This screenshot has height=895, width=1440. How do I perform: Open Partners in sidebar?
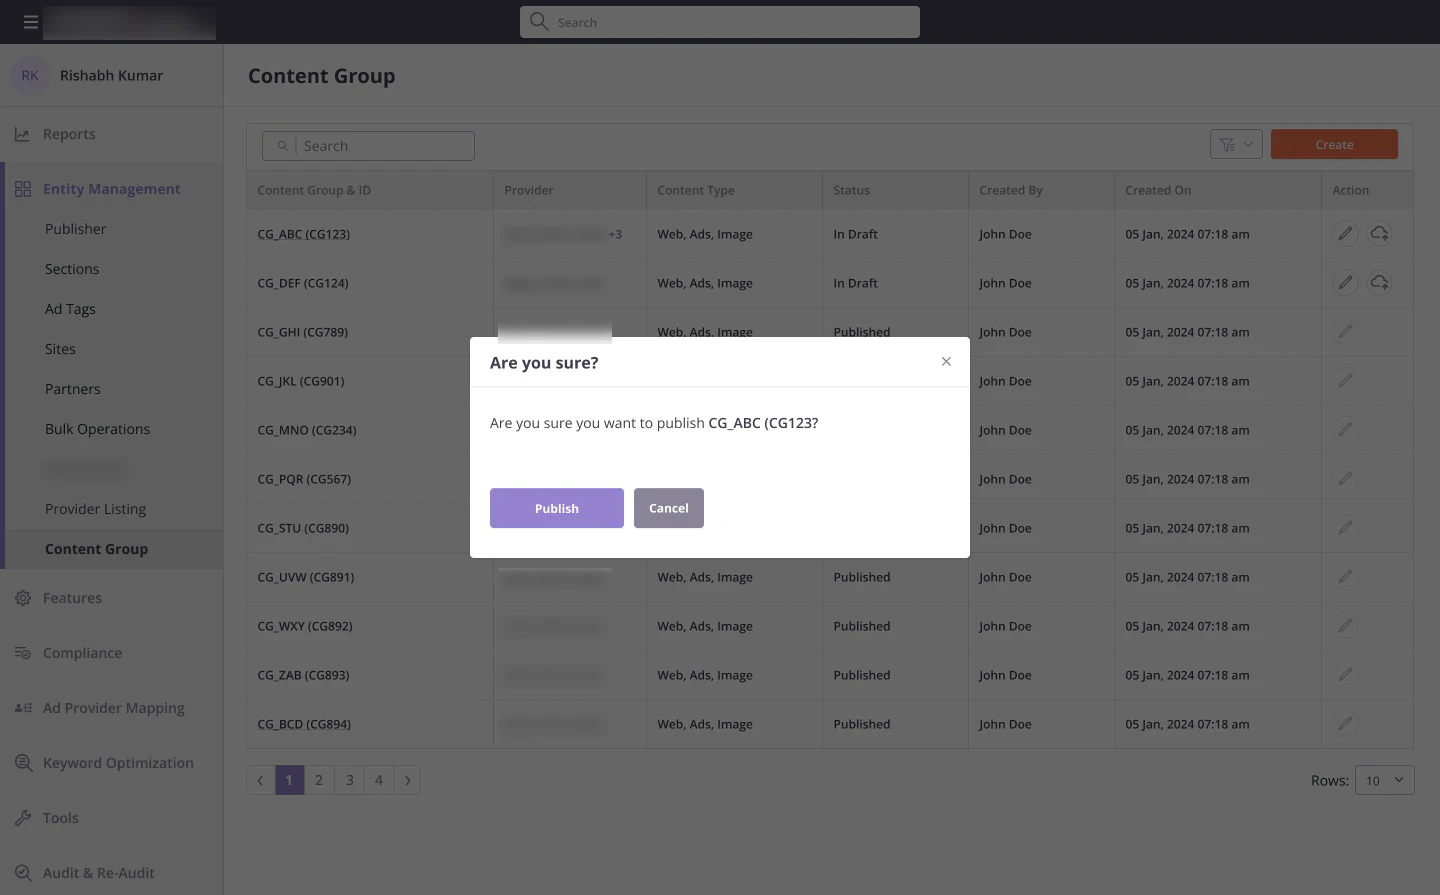click(x=73, y=389)
